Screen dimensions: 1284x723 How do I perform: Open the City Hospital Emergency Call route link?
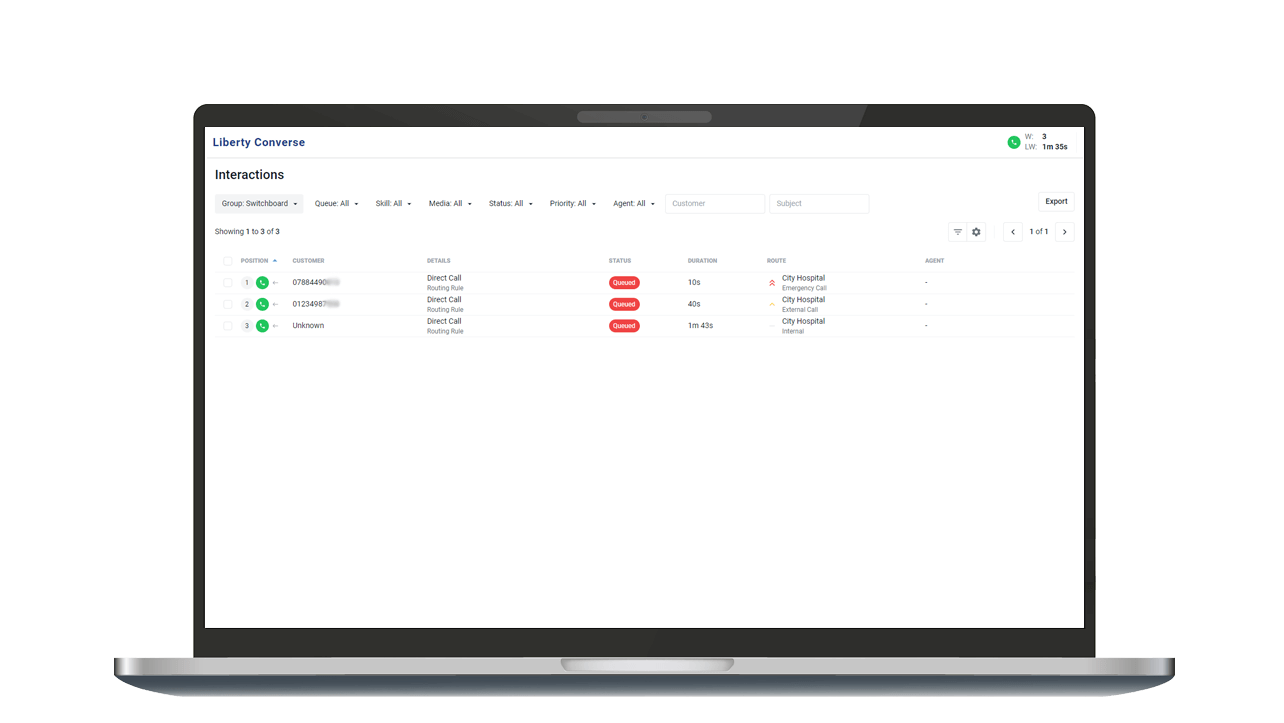point(803,278)
